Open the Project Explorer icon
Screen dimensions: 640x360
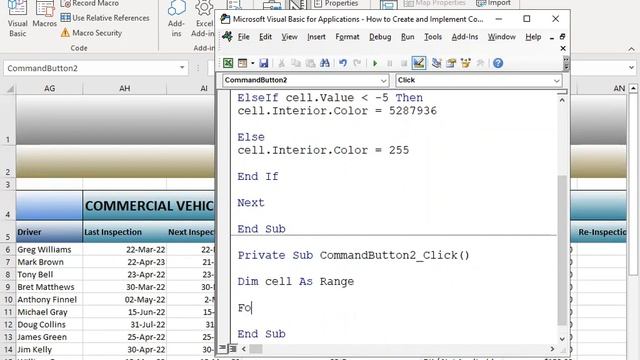click(x=437, y=63)
